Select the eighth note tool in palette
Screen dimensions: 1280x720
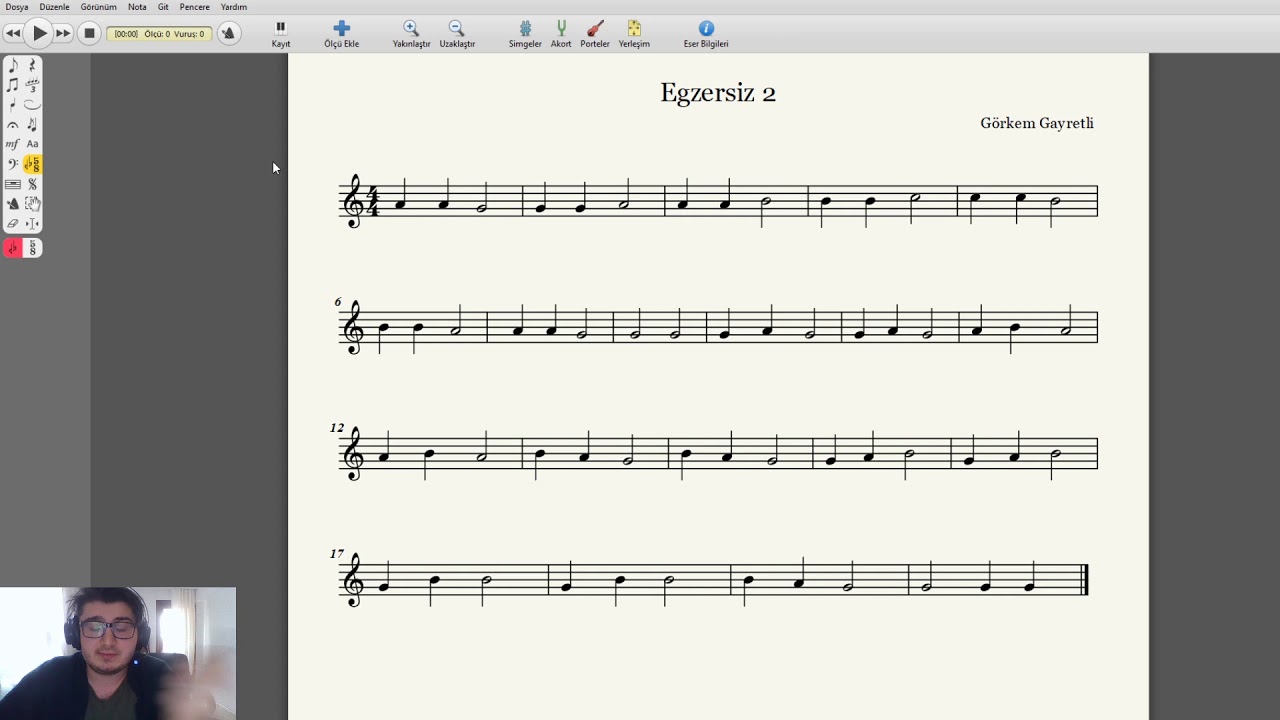pyautogui.click(x=13, y=65)
